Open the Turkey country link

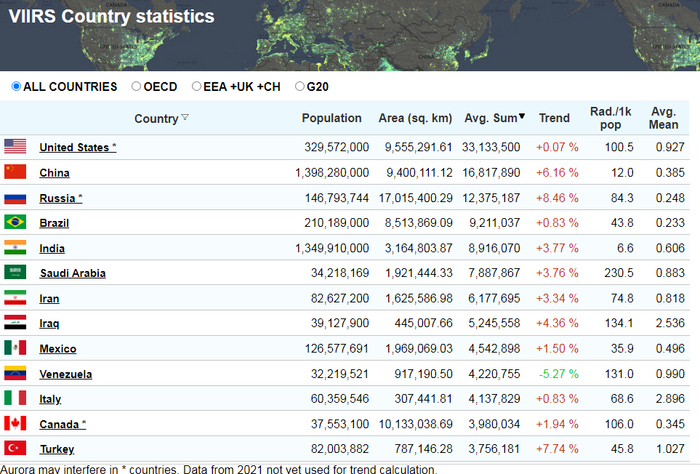coord(57,449)
